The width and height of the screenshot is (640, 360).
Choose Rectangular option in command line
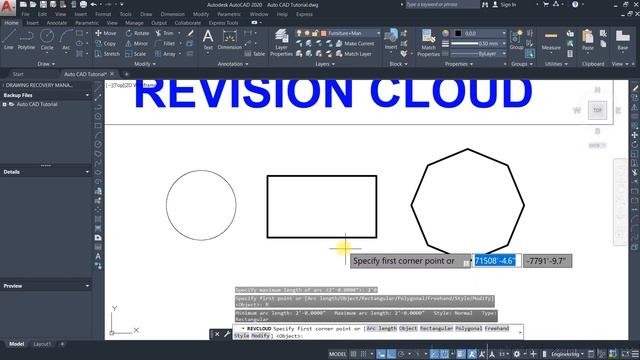click(x=436, y=328)
